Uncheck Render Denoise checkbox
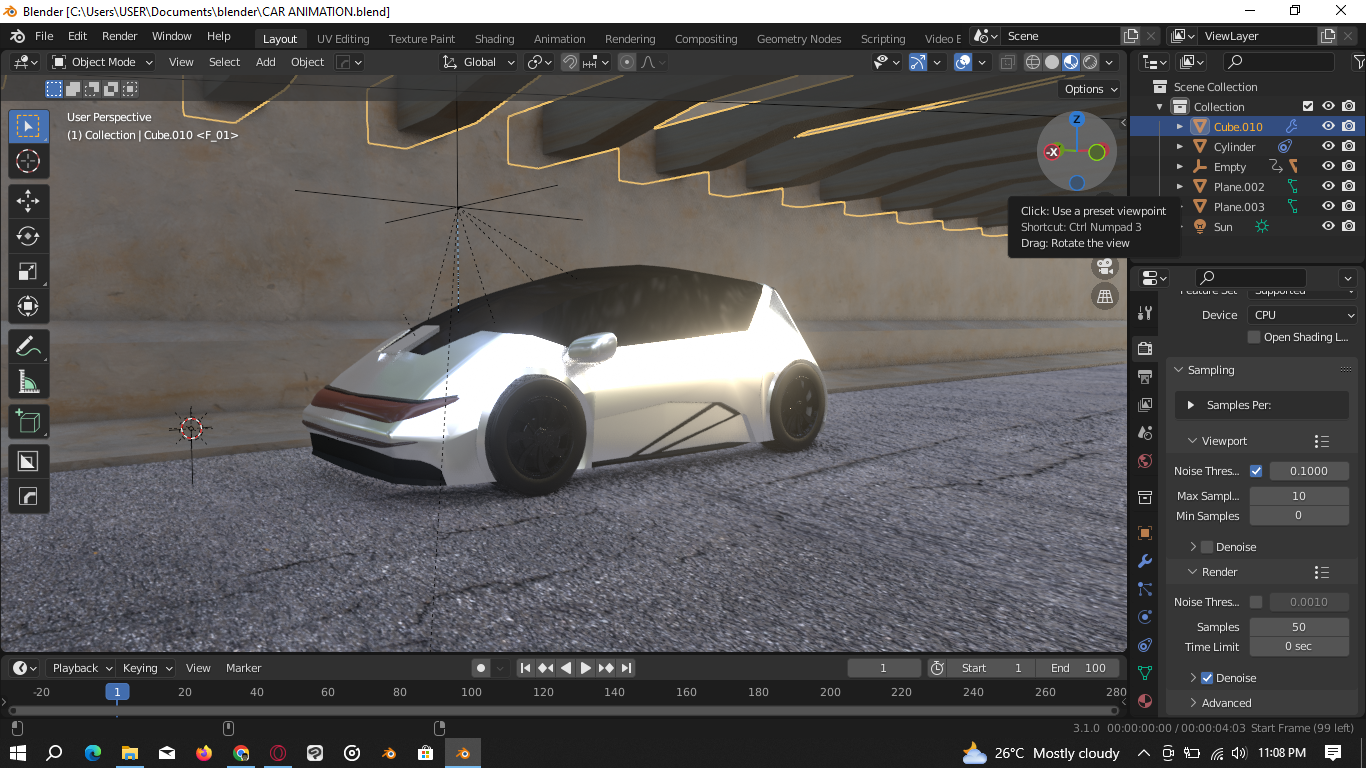 coord(1207,678)
